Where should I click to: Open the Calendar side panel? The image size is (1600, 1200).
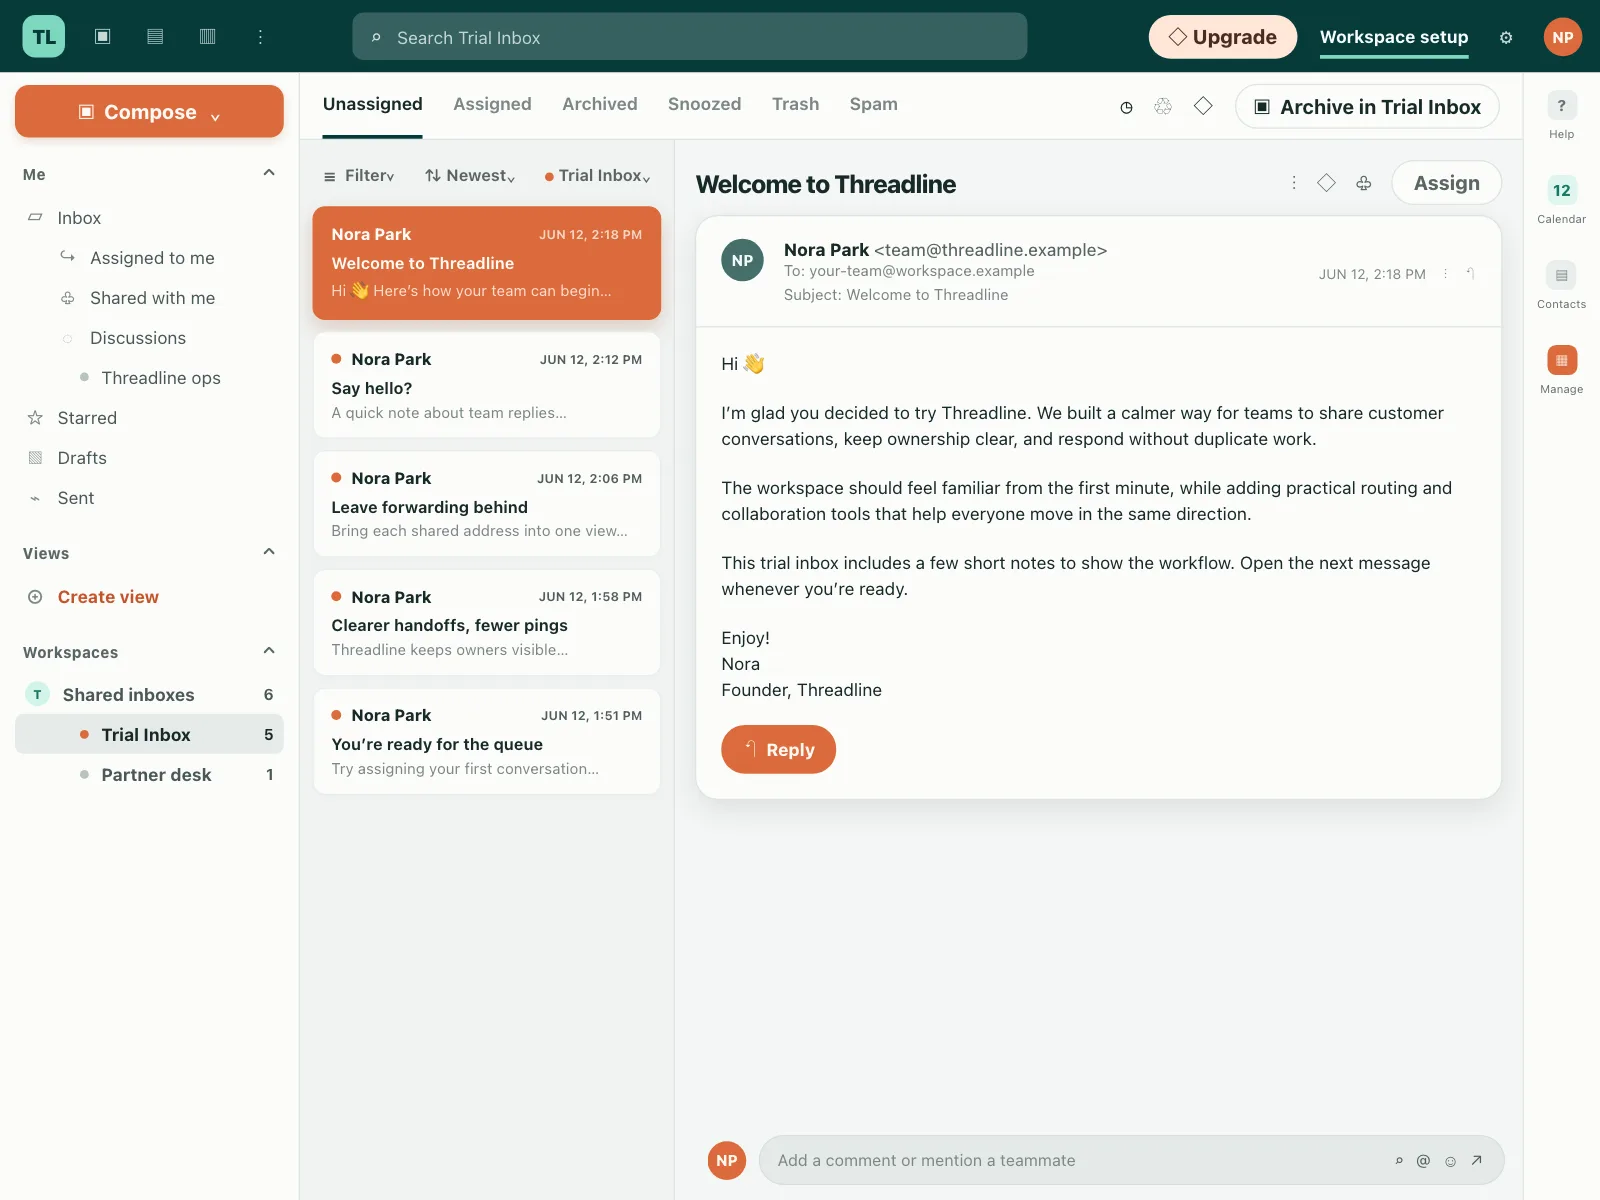point(1562,201)
